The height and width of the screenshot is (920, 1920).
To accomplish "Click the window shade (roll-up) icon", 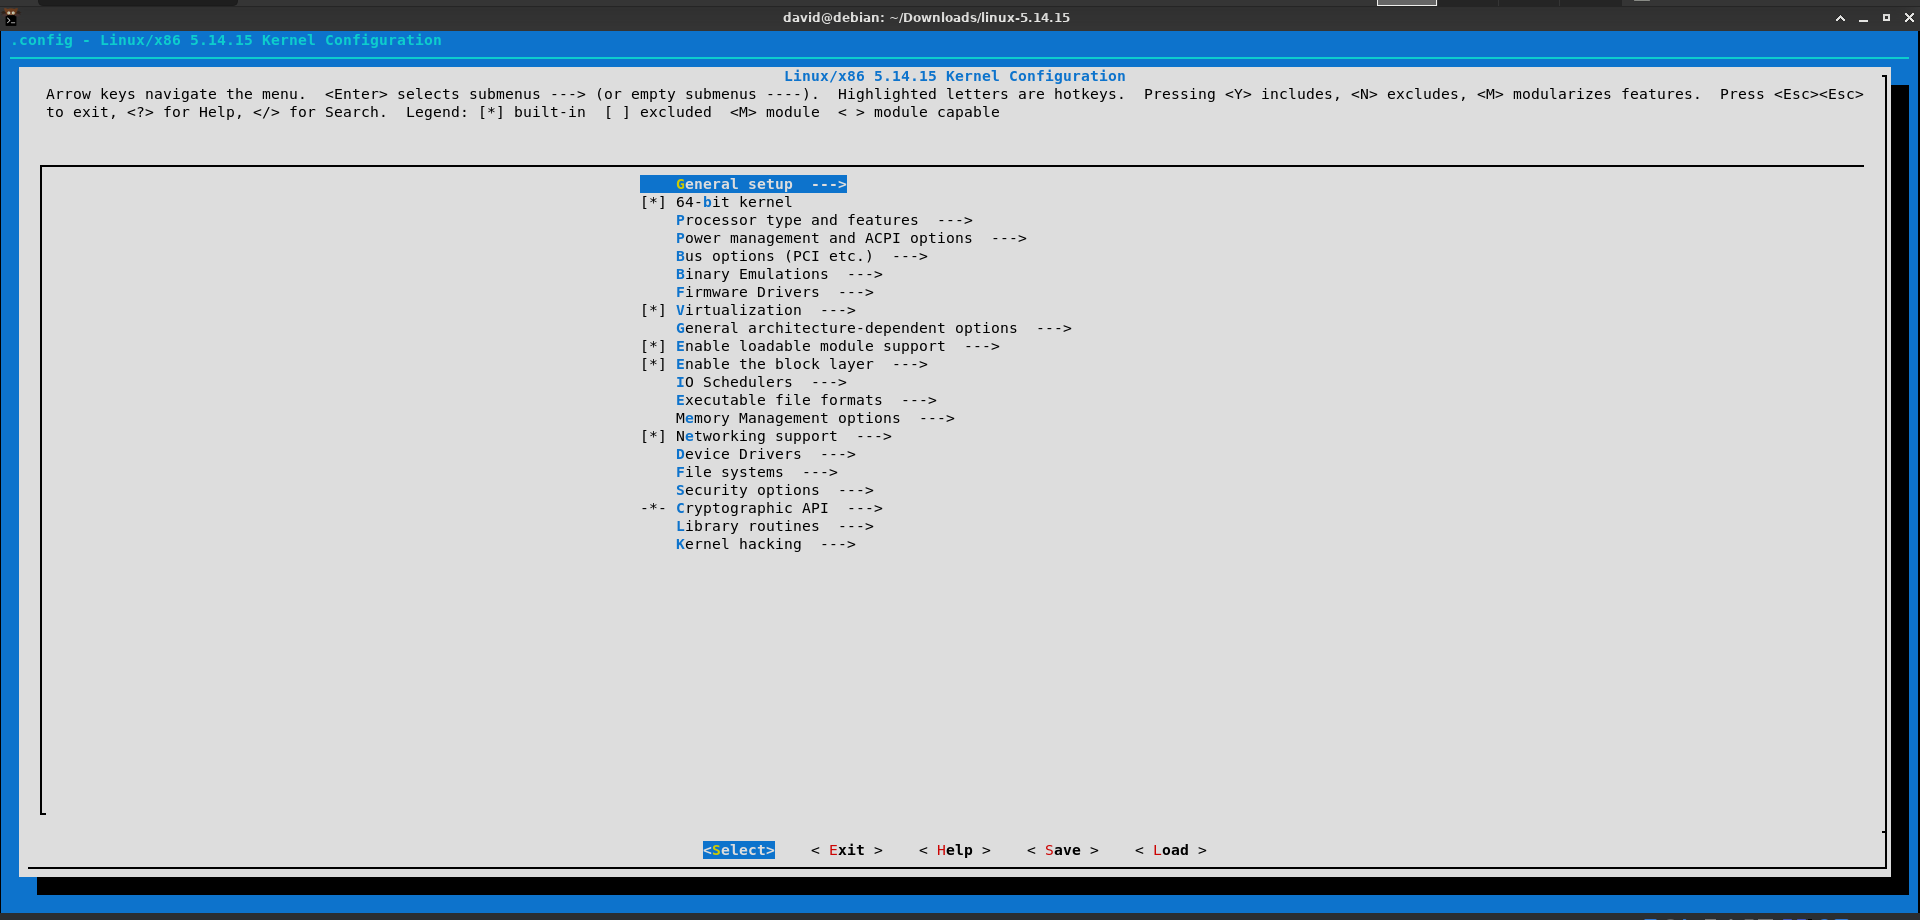I will coord(1841,17).
